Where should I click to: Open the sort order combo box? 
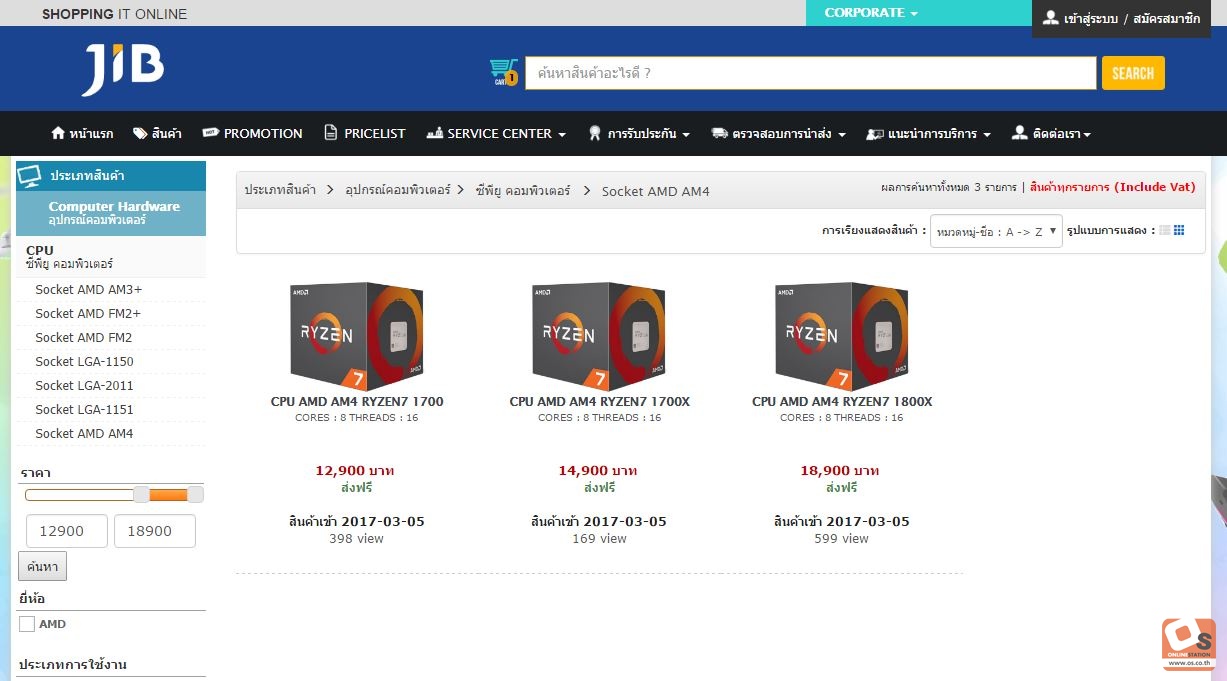(995, 231)
